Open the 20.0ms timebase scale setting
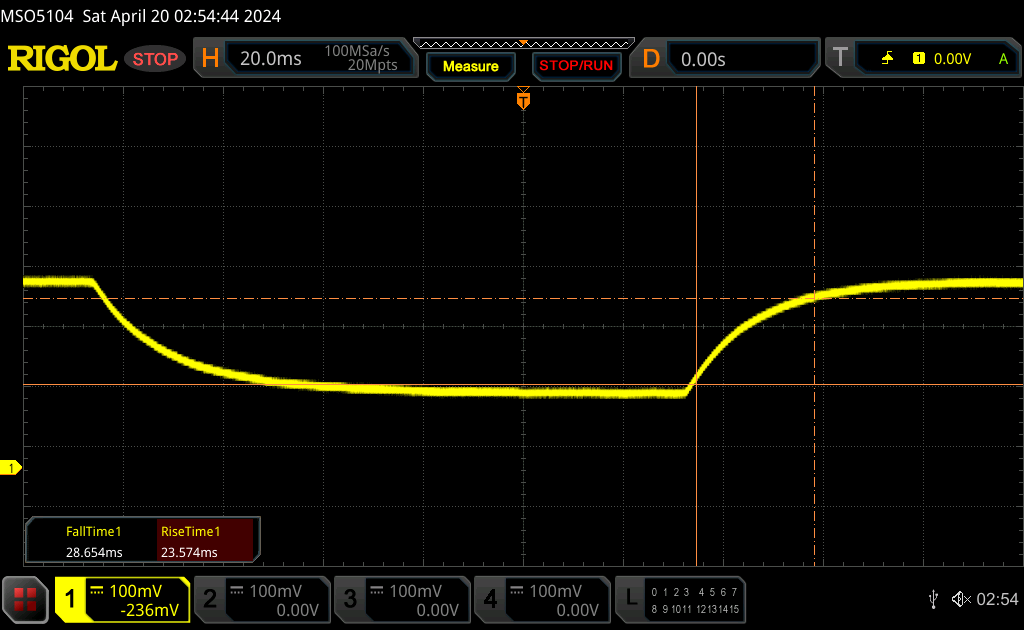The image size is (1024, 630). [271, 59]
